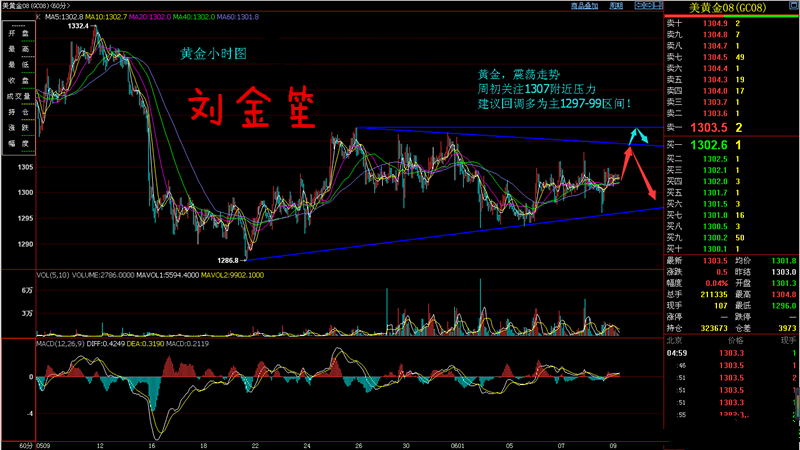Click the 持仓 323673 open interest value
800x450 pixels.
coord(714,328)
